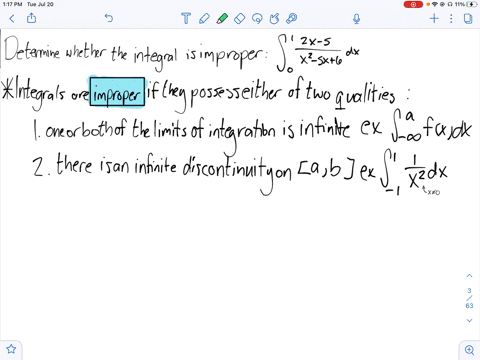Select the Lasso selection tool
480x360 pixels.
257,18
